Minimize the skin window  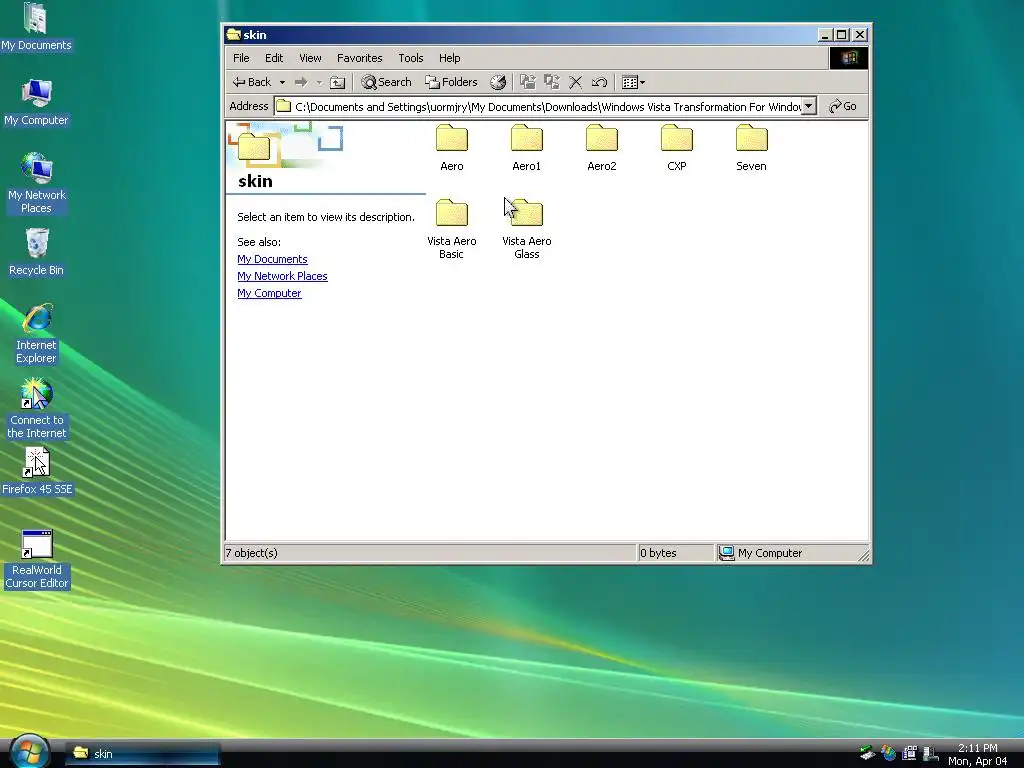[825, 35]
